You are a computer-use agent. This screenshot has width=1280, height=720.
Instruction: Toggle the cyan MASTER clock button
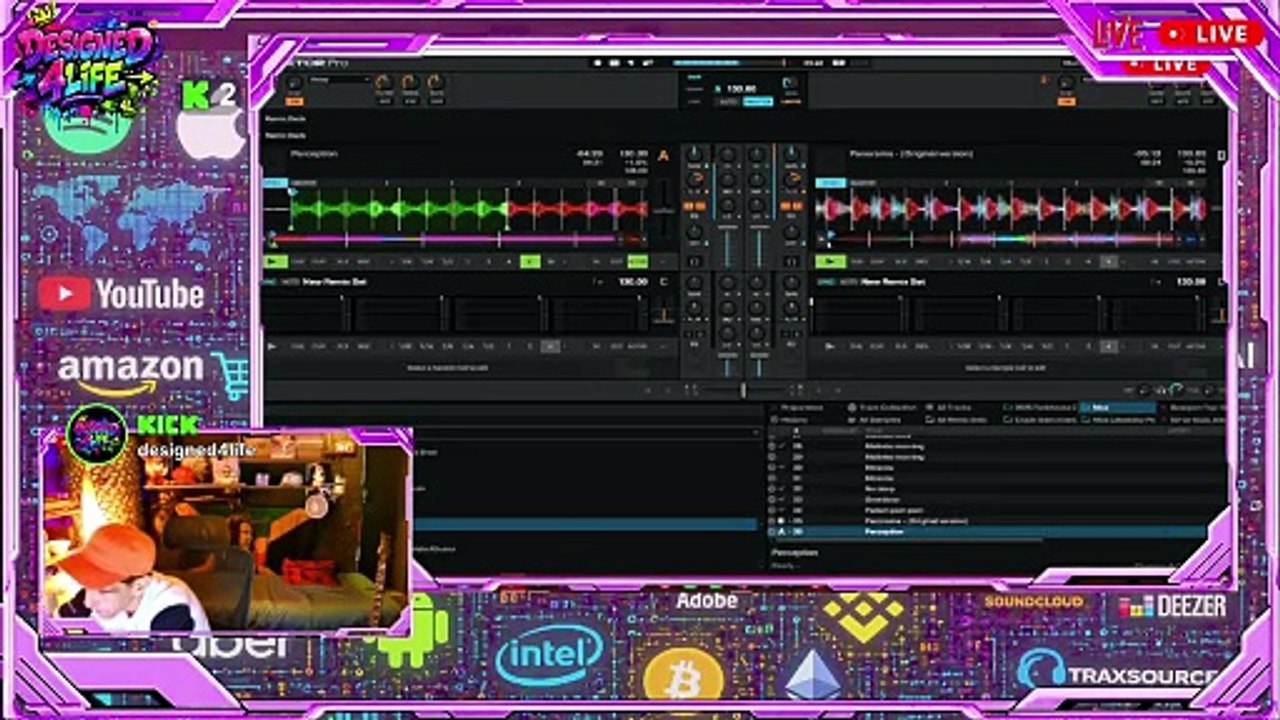pos(758,101)
